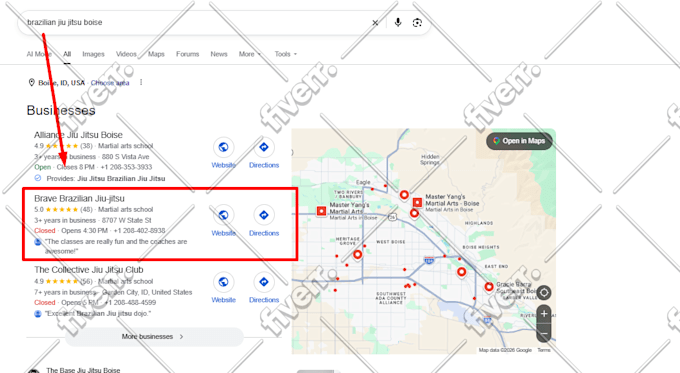Expand the Tools dropdown
The width and height of the screenshot is (680, 373).
(286, 54)
